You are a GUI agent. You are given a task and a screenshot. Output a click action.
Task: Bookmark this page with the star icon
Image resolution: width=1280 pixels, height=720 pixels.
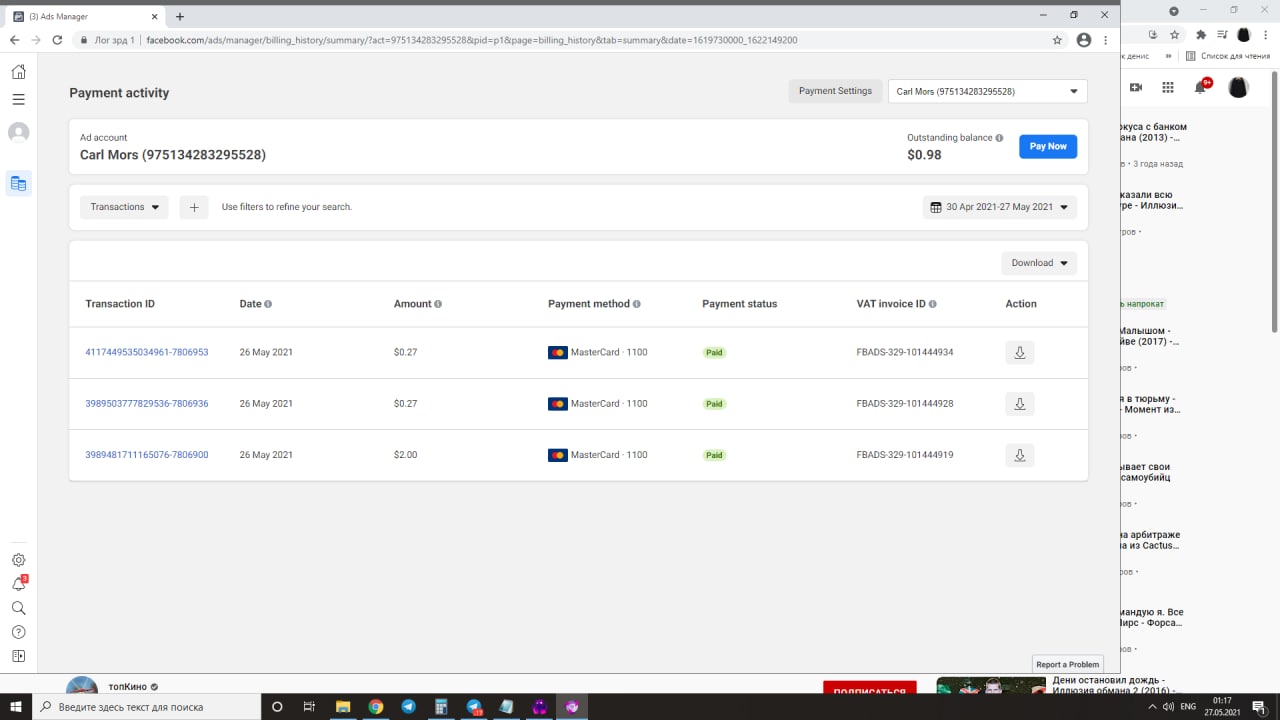1057,40
